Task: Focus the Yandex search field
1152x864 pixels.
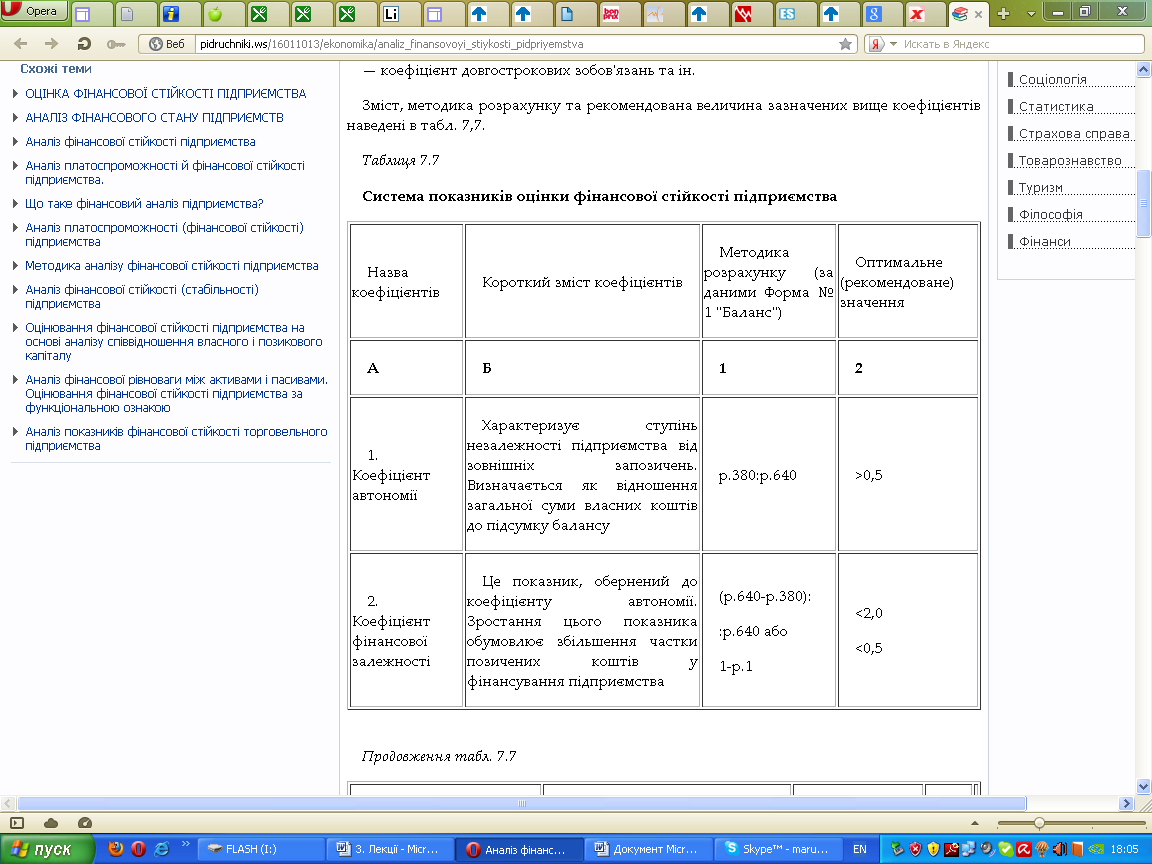Action: pos(1021,44)
